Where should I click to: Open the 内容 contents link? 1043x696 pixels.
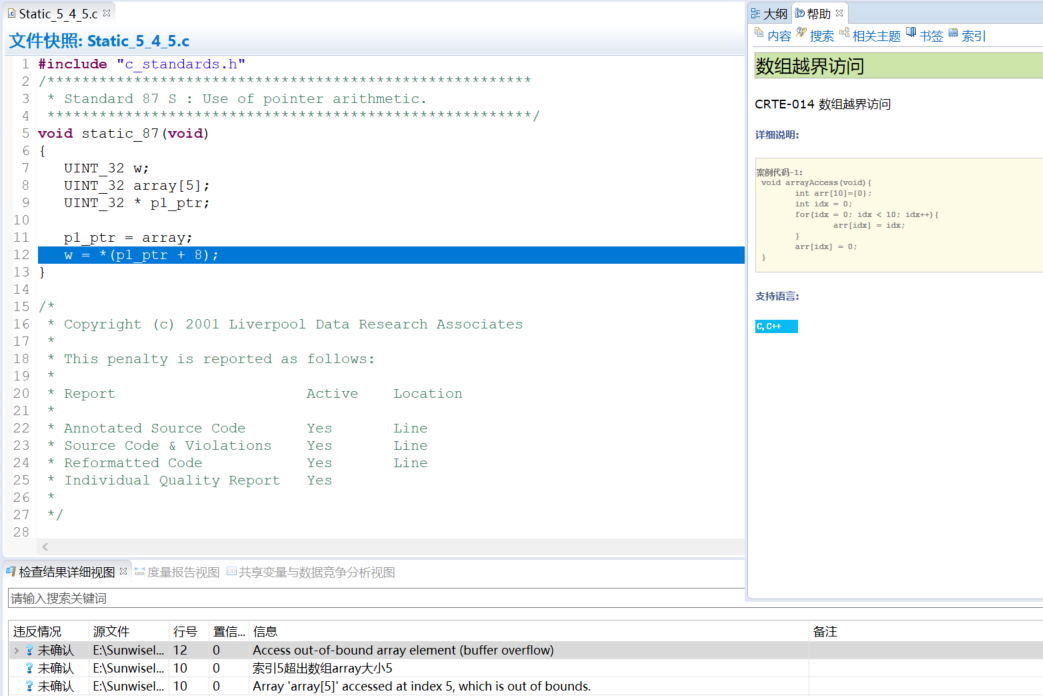point(779,36)
